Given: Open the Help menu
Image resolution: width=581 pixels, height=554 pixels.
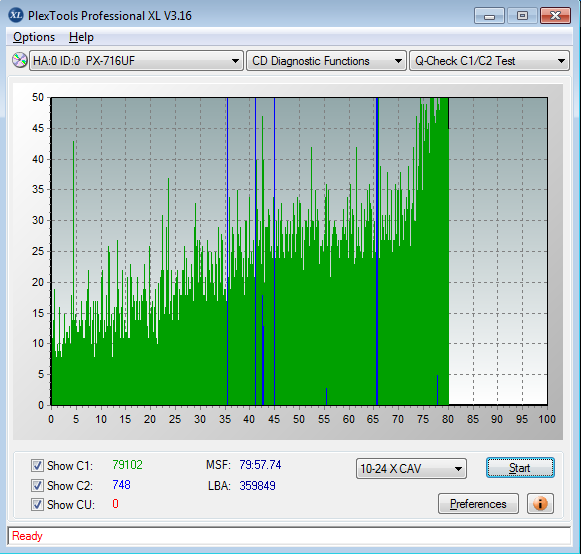Looking at the screenshot, I should pos(81,37).
